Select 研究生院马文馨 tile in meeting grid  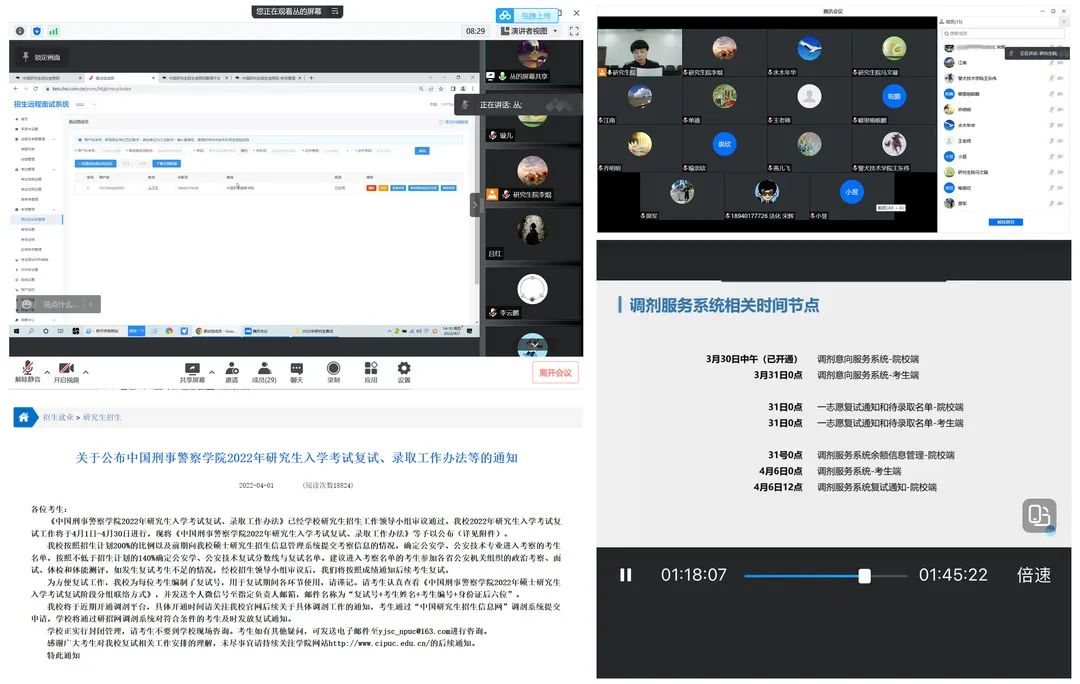tap(894, 52)
